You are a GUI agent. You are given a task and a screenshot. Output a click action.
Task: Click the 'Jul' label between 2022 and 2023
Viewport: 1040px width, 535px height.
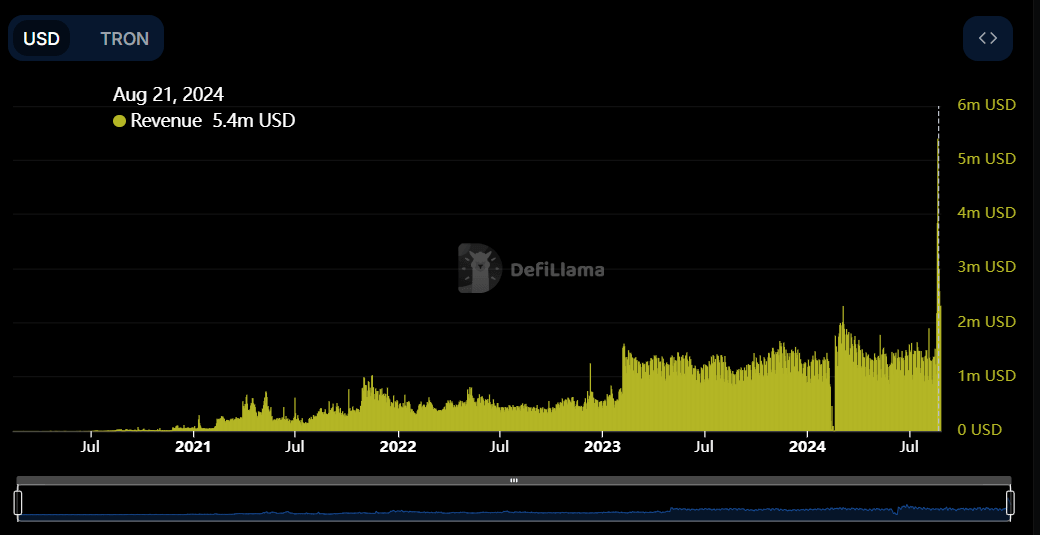click(x=500, y=447)
